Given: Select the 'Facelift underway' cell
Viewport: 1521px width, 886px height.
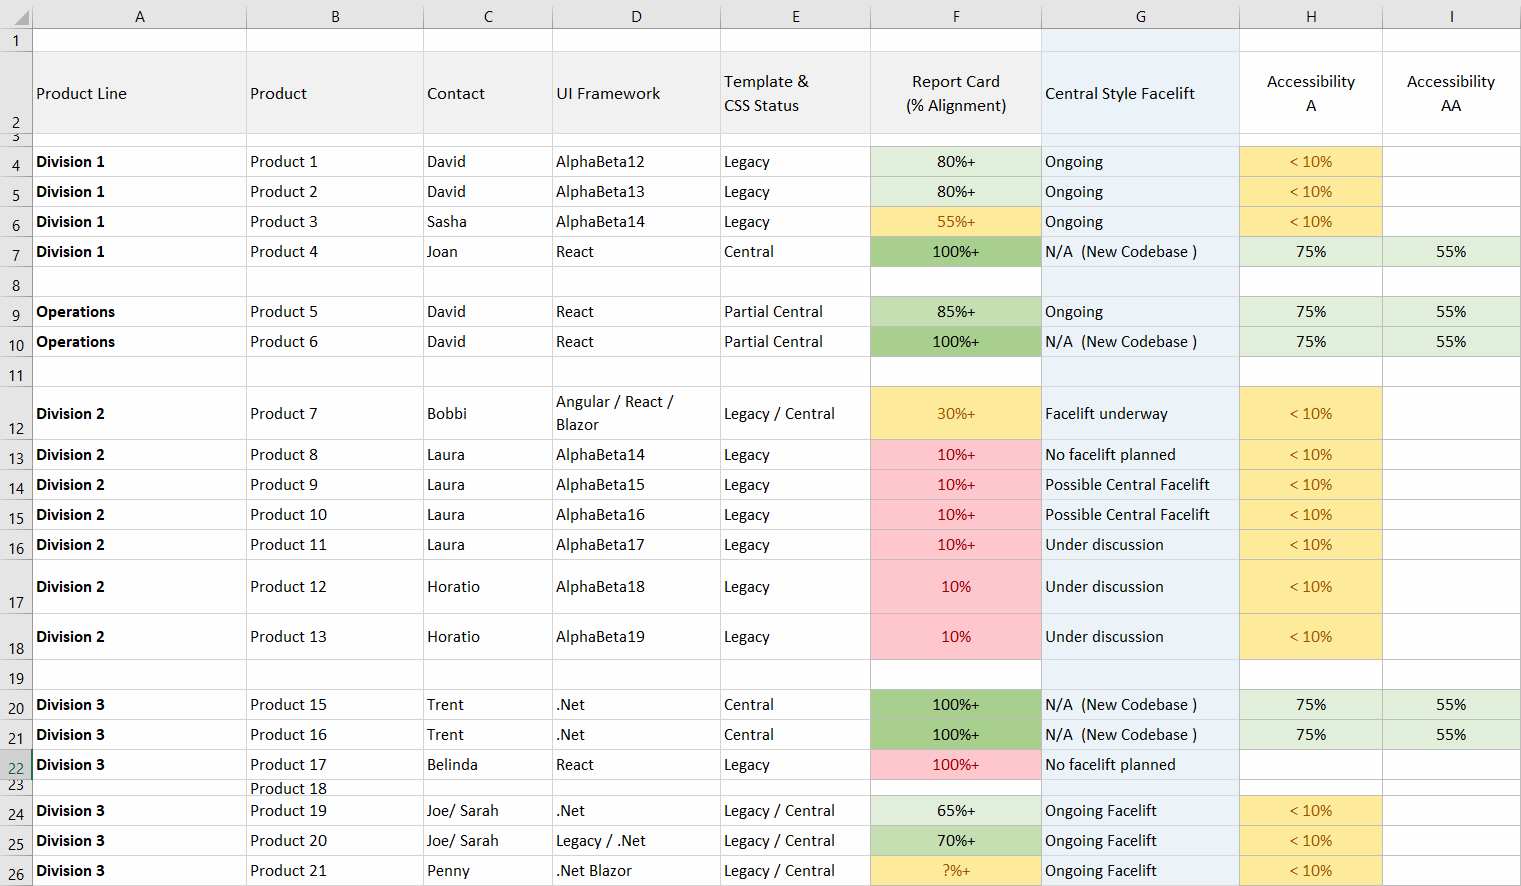Looking at the screenshot, I should coord(1140,413).
